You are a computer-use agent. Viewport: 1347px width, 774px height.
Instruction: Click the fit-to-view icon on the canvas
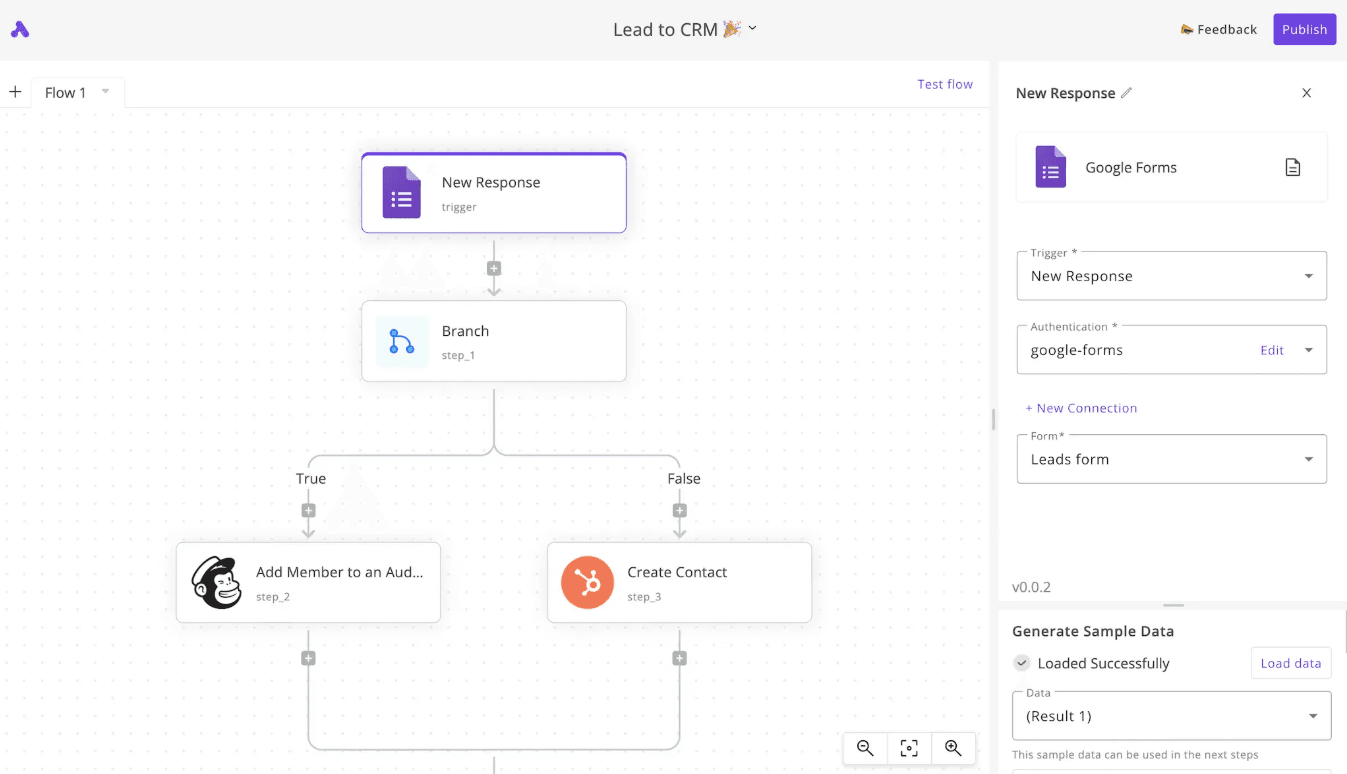(x=908, y=748)
